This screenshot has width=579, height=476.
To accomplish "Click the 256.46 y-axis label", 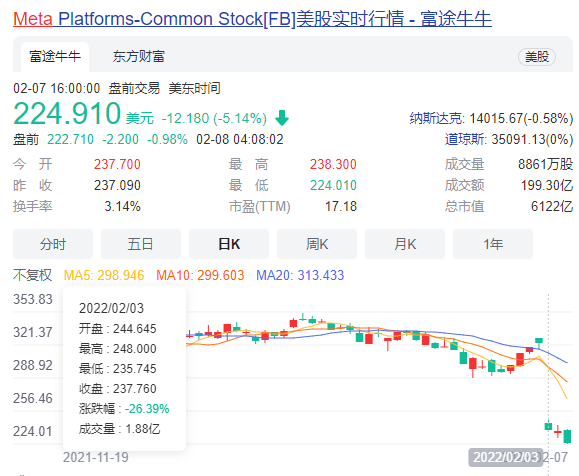I will pos(33,398).
